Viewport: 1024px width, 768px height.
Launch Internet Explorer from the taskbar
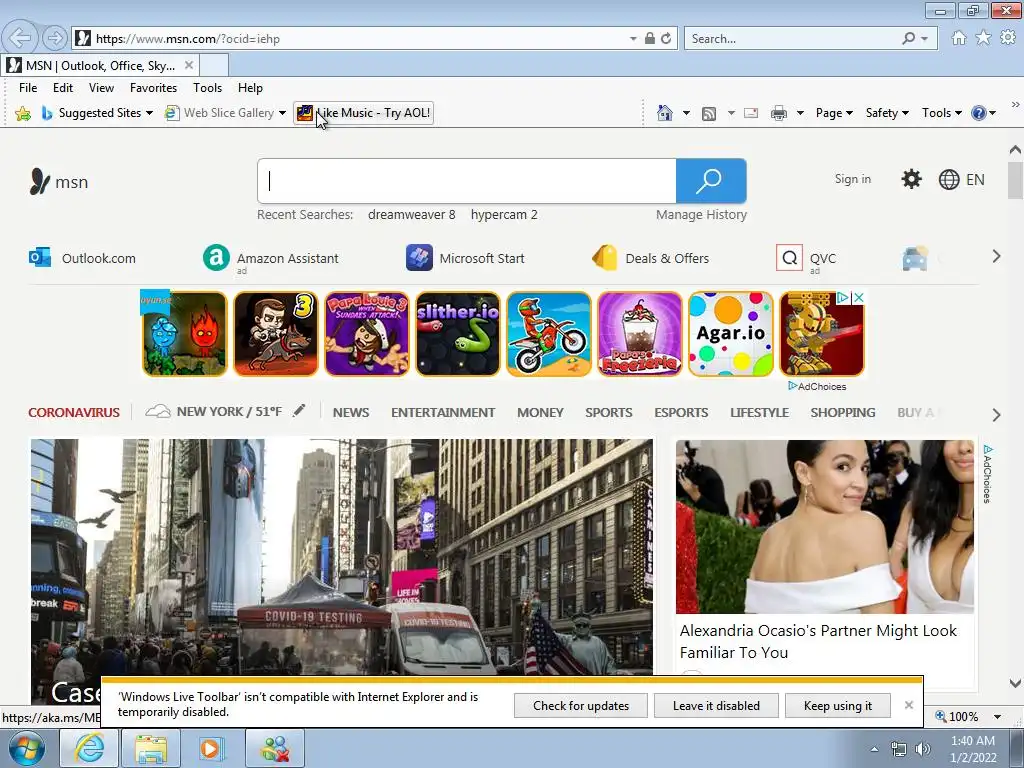click(x=89, y=748)
